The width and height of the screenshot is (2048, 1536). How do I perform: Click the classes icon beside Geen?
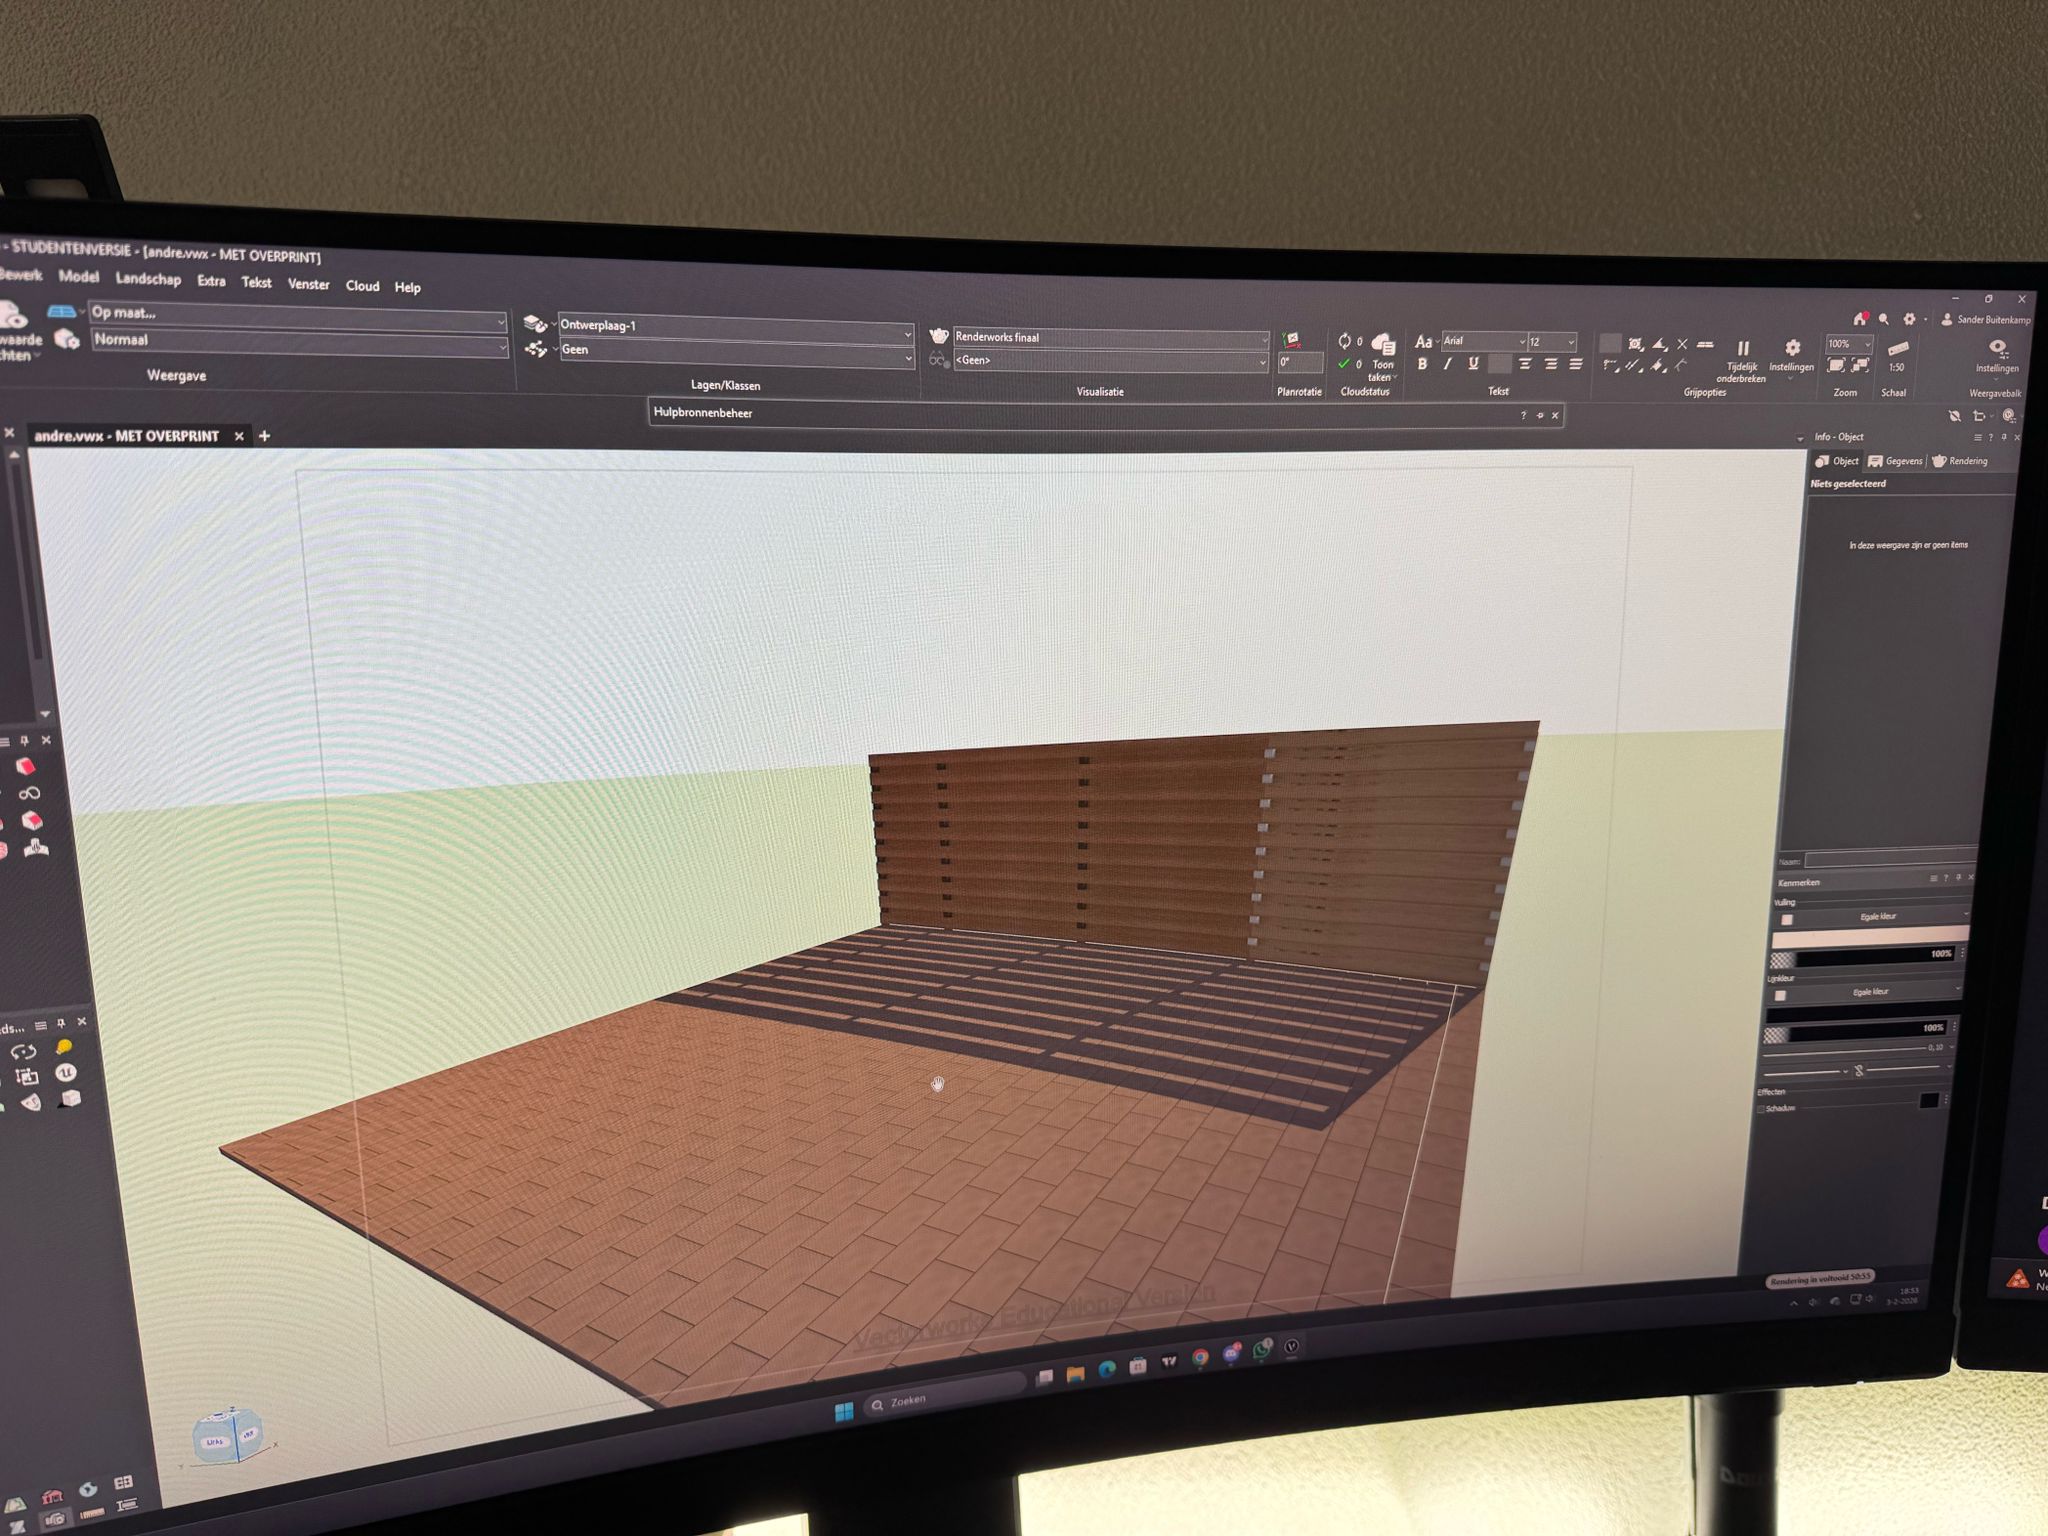point(535,349)
